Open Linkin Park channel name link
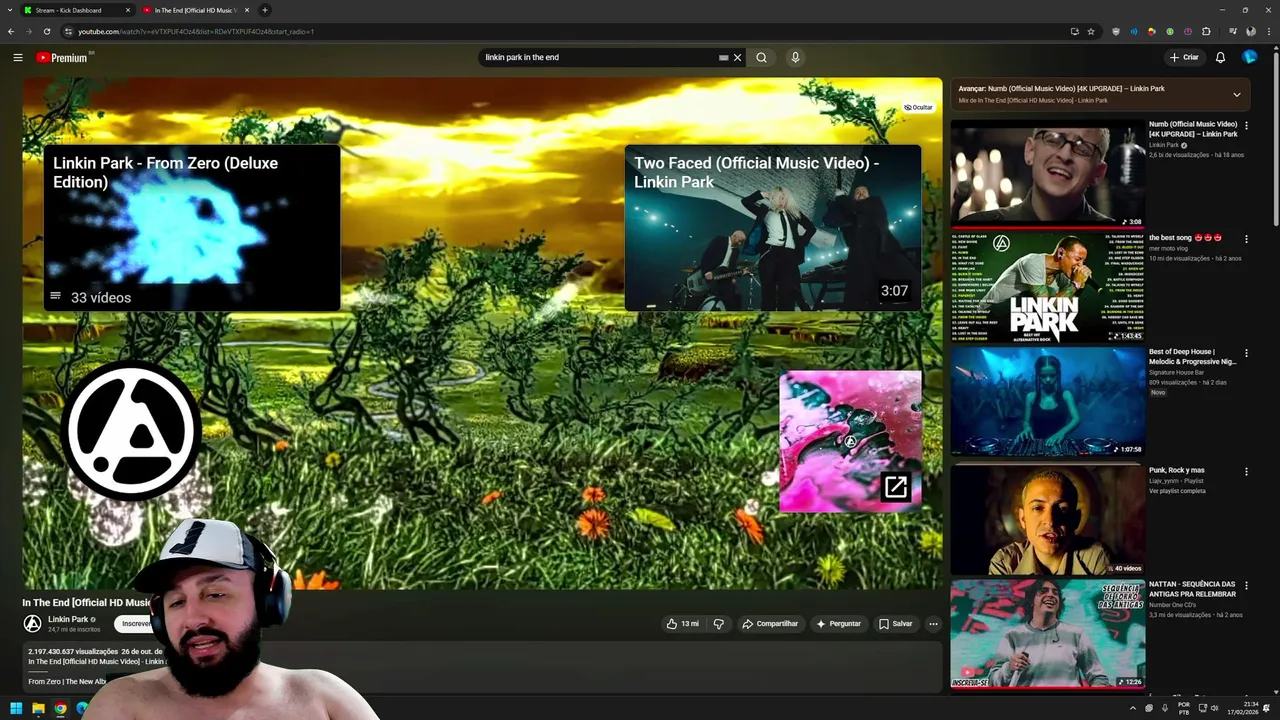1280x720 pixels. [x=68, y=619]
